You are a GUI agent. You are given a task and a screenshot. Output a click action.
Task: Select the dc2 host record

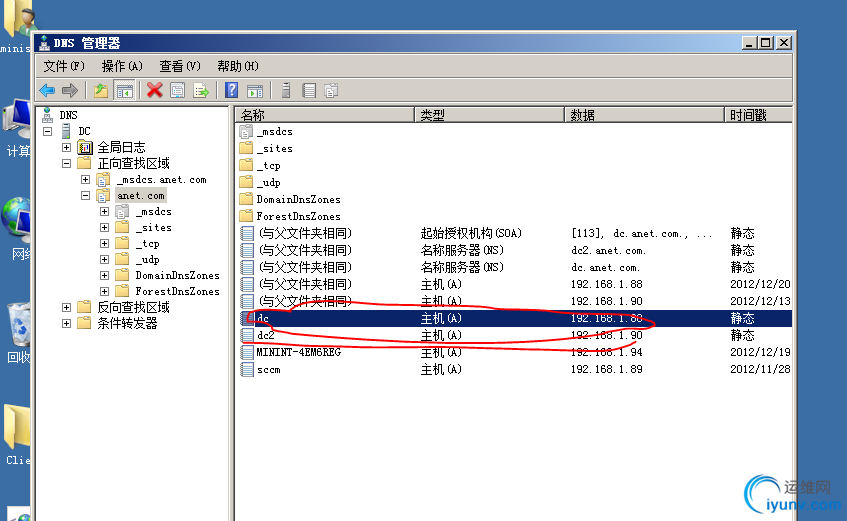pyautogui.click(x=515, y=335)
